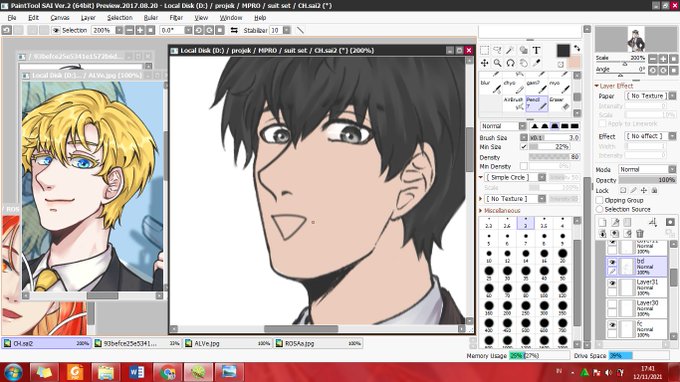
Task: Select brush size preset 3.5
Action: [x=544, y=223]
